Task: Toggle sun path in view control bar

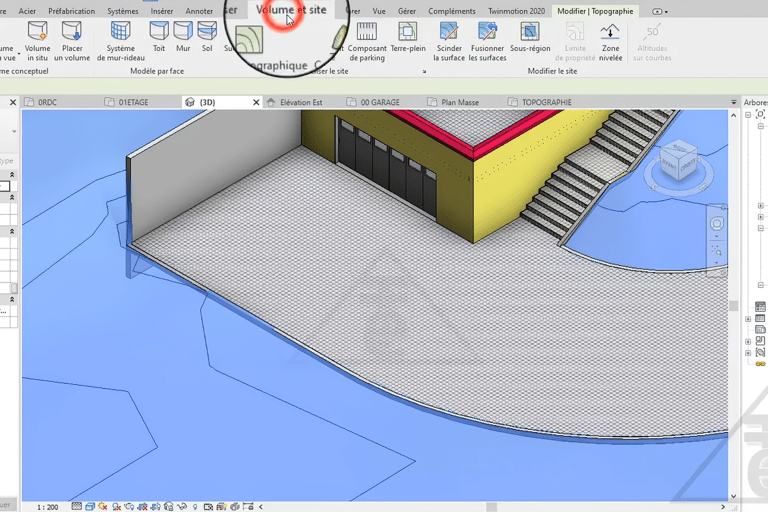Action: [x=102, y=506]
